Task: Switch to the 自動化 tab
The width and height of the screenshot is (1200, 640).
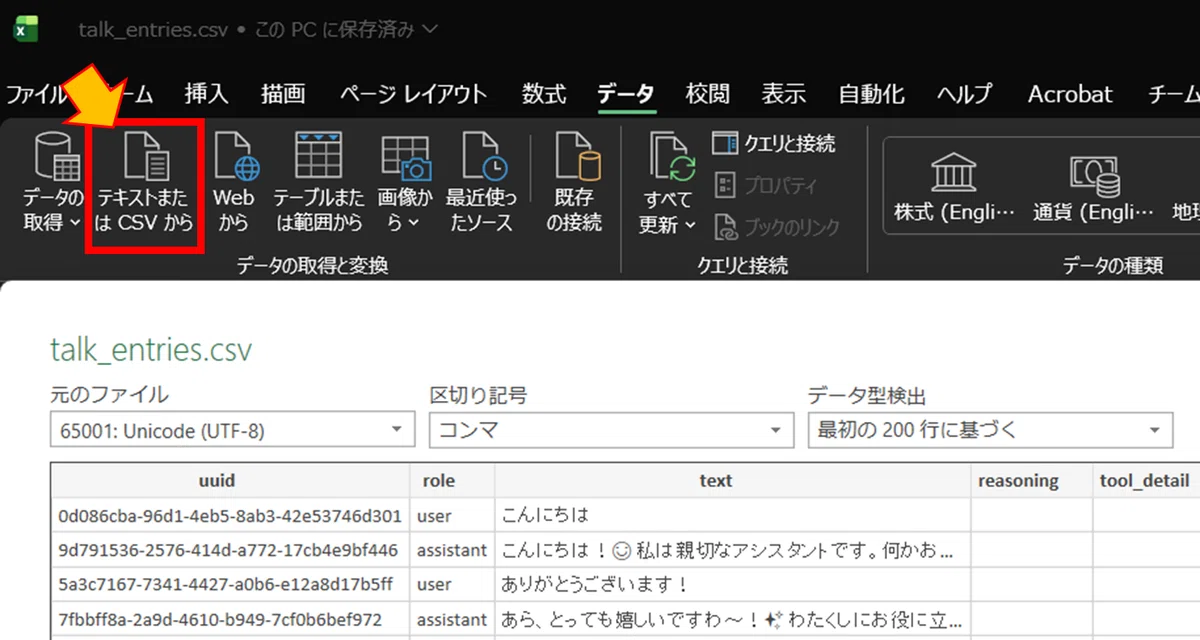Action: (871, 94)
